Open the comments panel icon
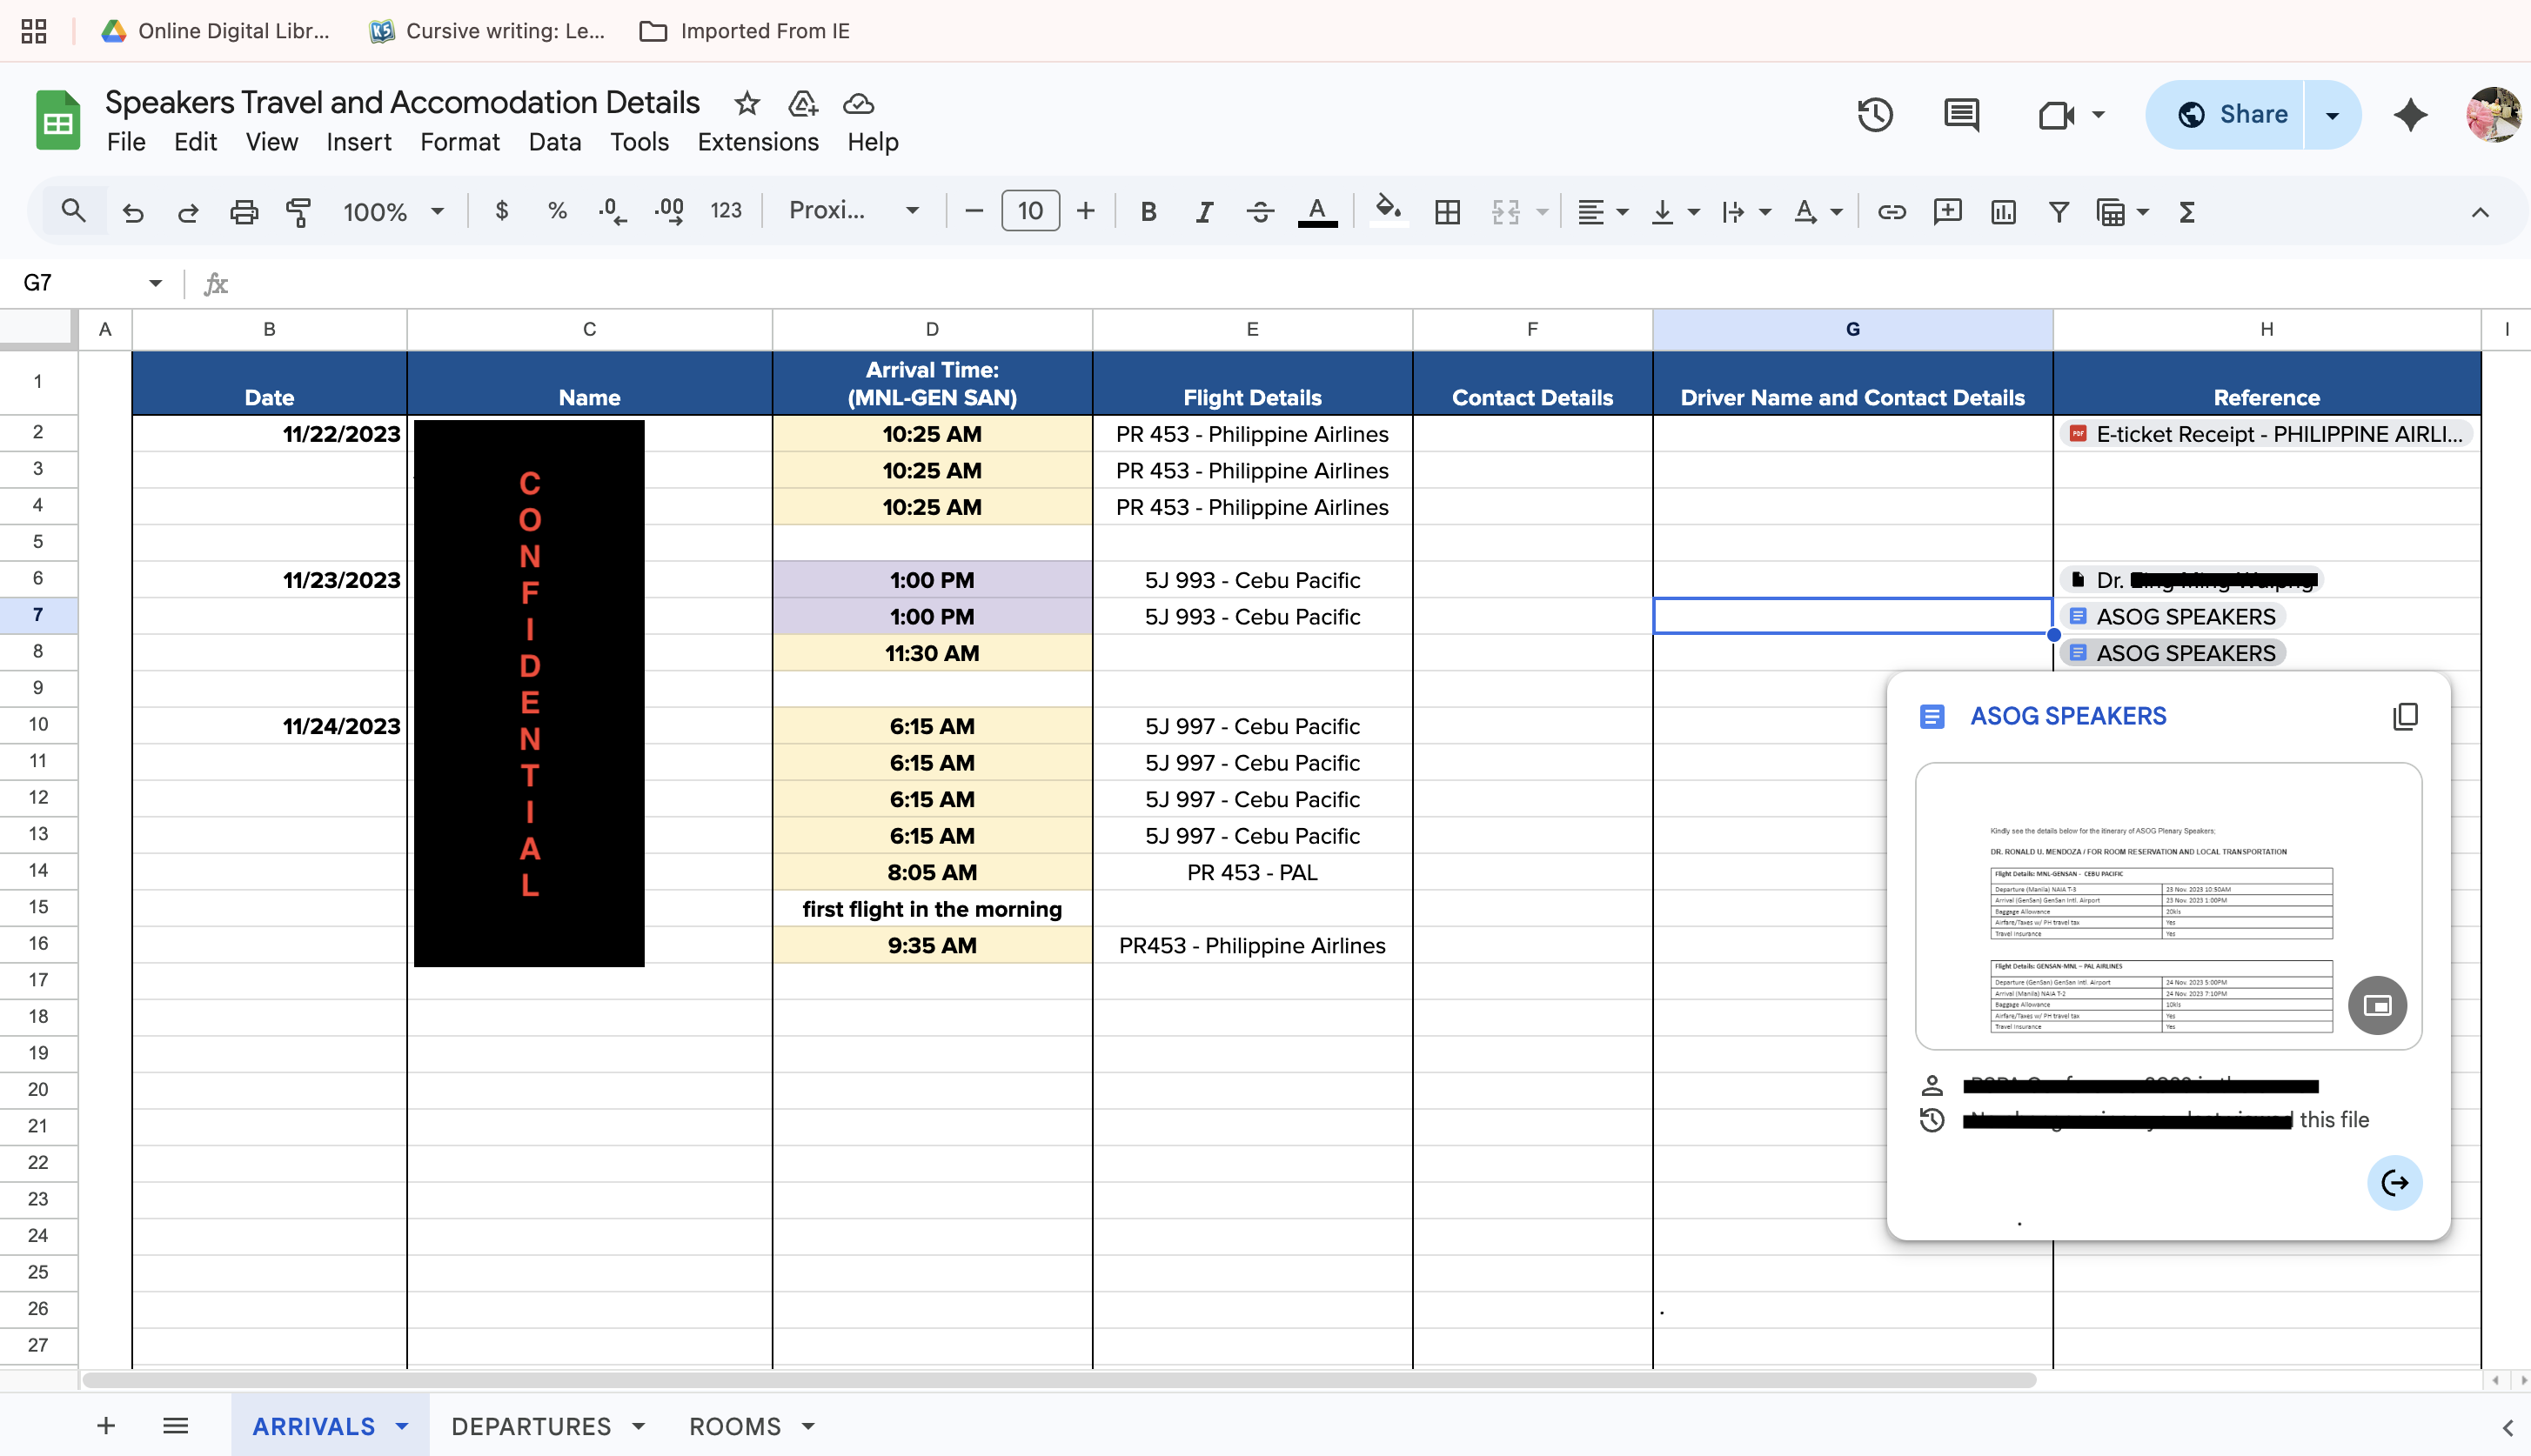This screenshot has height=1456, width=2531. point(1961,114)
